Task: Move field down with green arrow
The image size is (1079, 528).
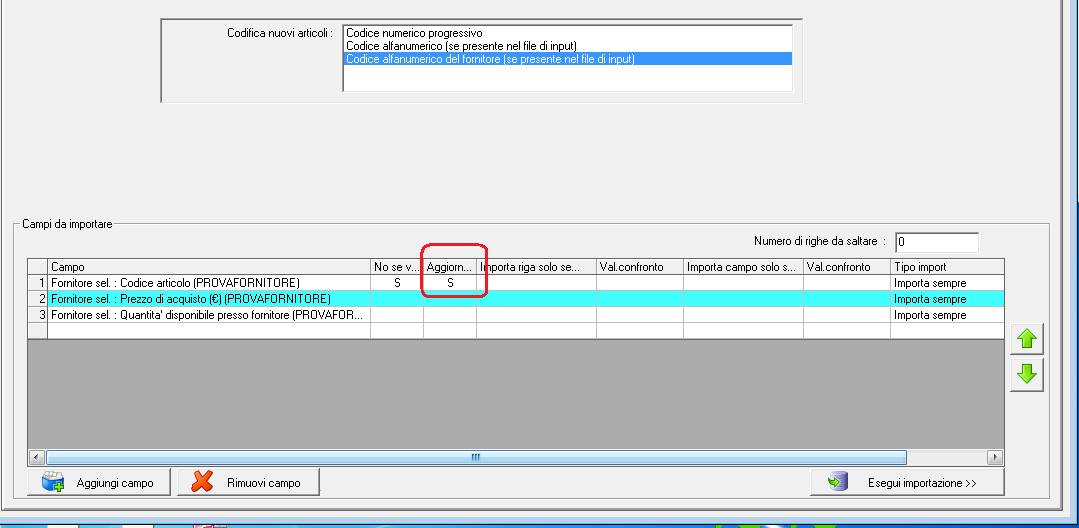Action: pos(1027,374)
